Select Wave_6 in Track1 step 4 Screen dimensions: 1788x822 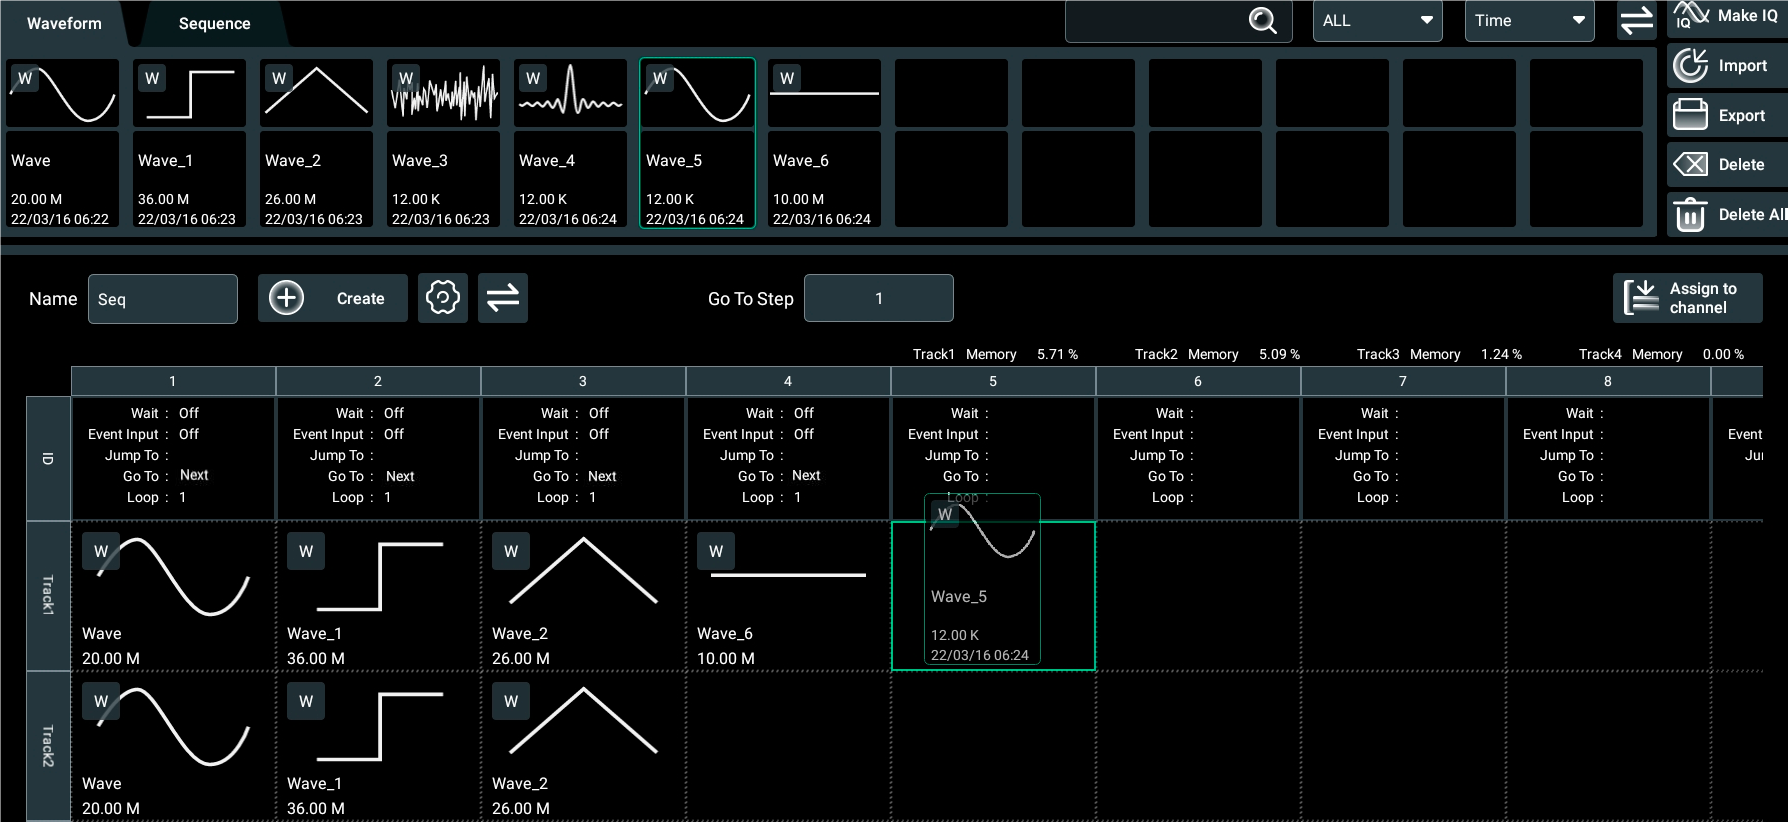point(788,596)
